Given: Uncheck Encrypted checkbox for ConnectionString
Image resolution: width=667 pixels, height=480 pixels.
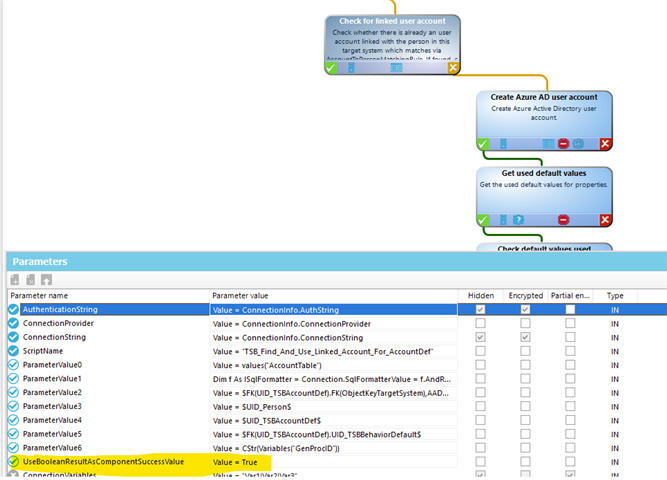Looking at the screenshot, I should (x=525, y=337).
